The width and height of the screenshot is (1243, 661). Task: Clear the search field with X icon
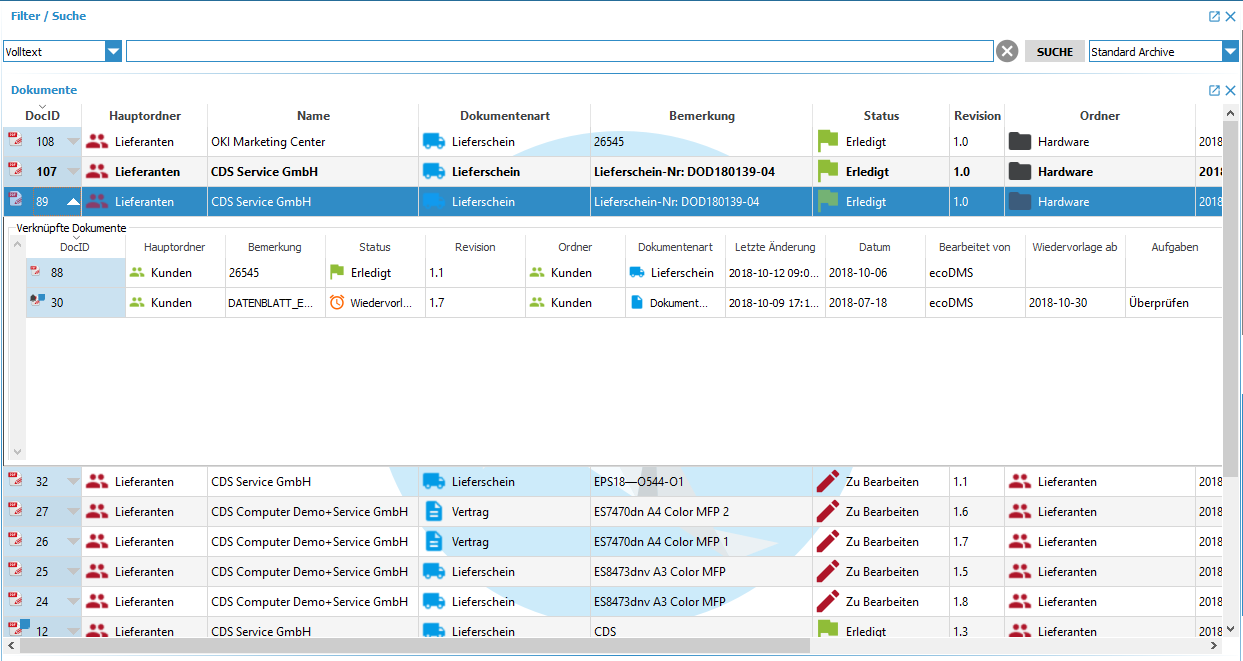(1007, 51)
